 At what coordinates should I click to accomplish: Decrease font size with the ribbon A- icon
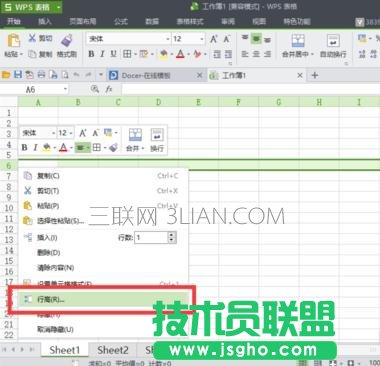tap(227, 39)
